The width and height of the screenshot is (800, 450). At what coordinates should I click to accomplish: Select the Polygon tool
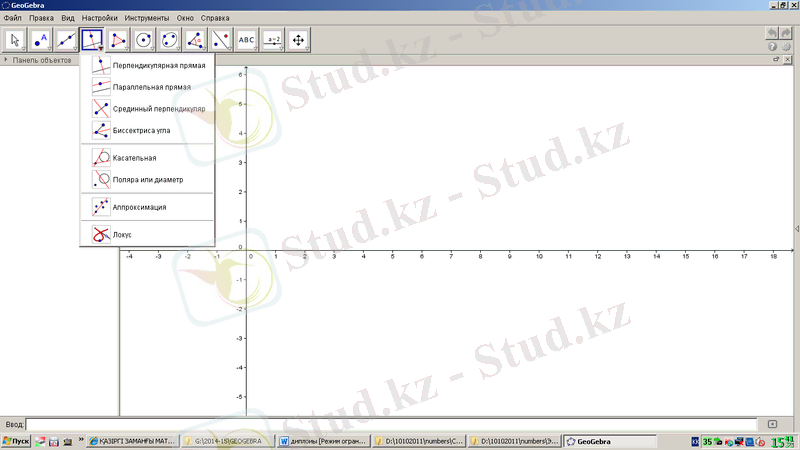click(118, 40)
